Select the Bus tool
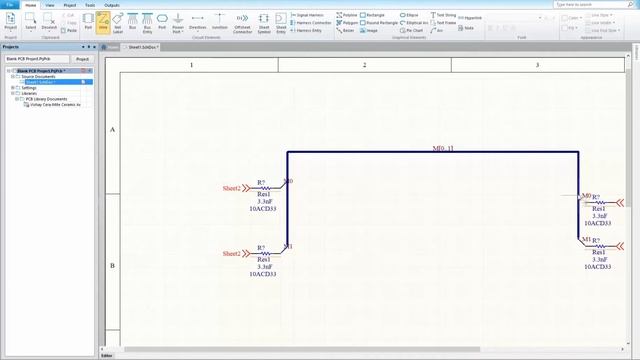The height and width of the screenshot is (360, 640). coord(132,22)
